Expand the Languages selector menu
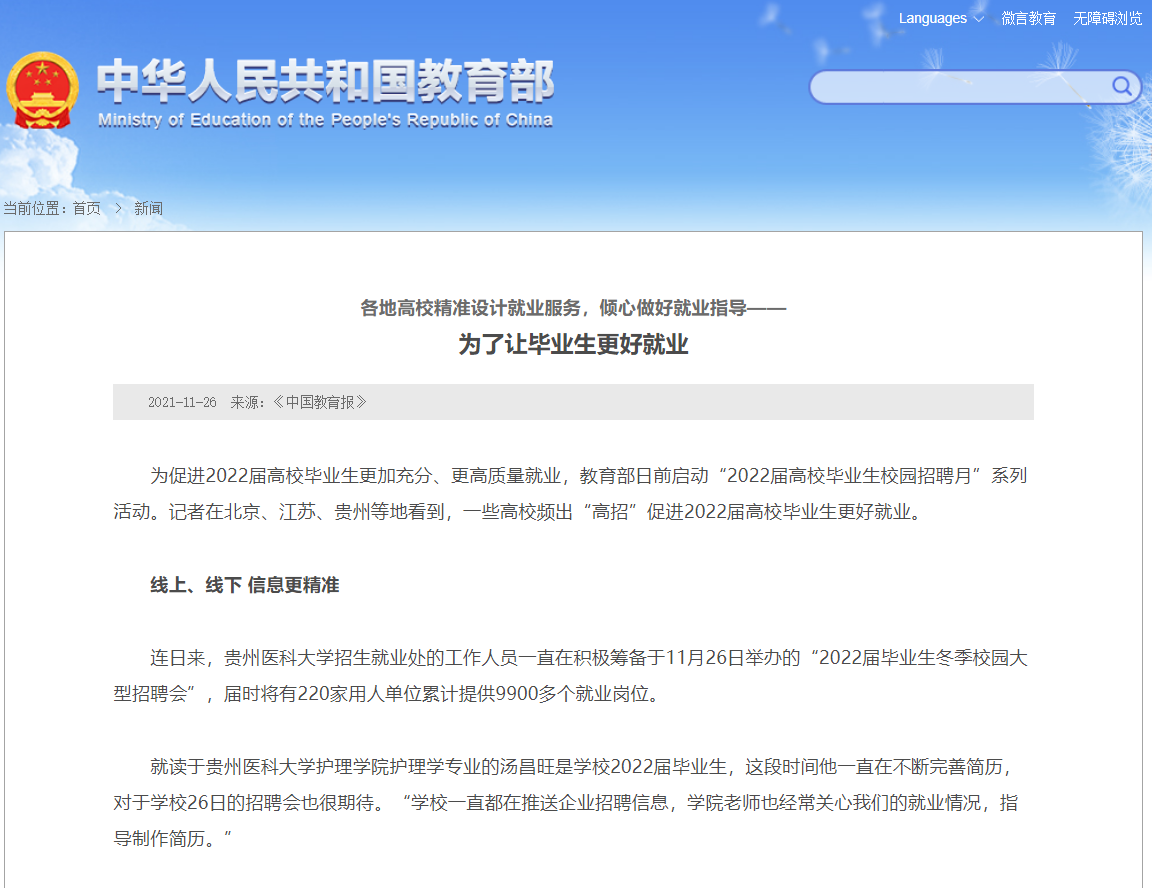1152x888 pixels. (x=932, y=18)
